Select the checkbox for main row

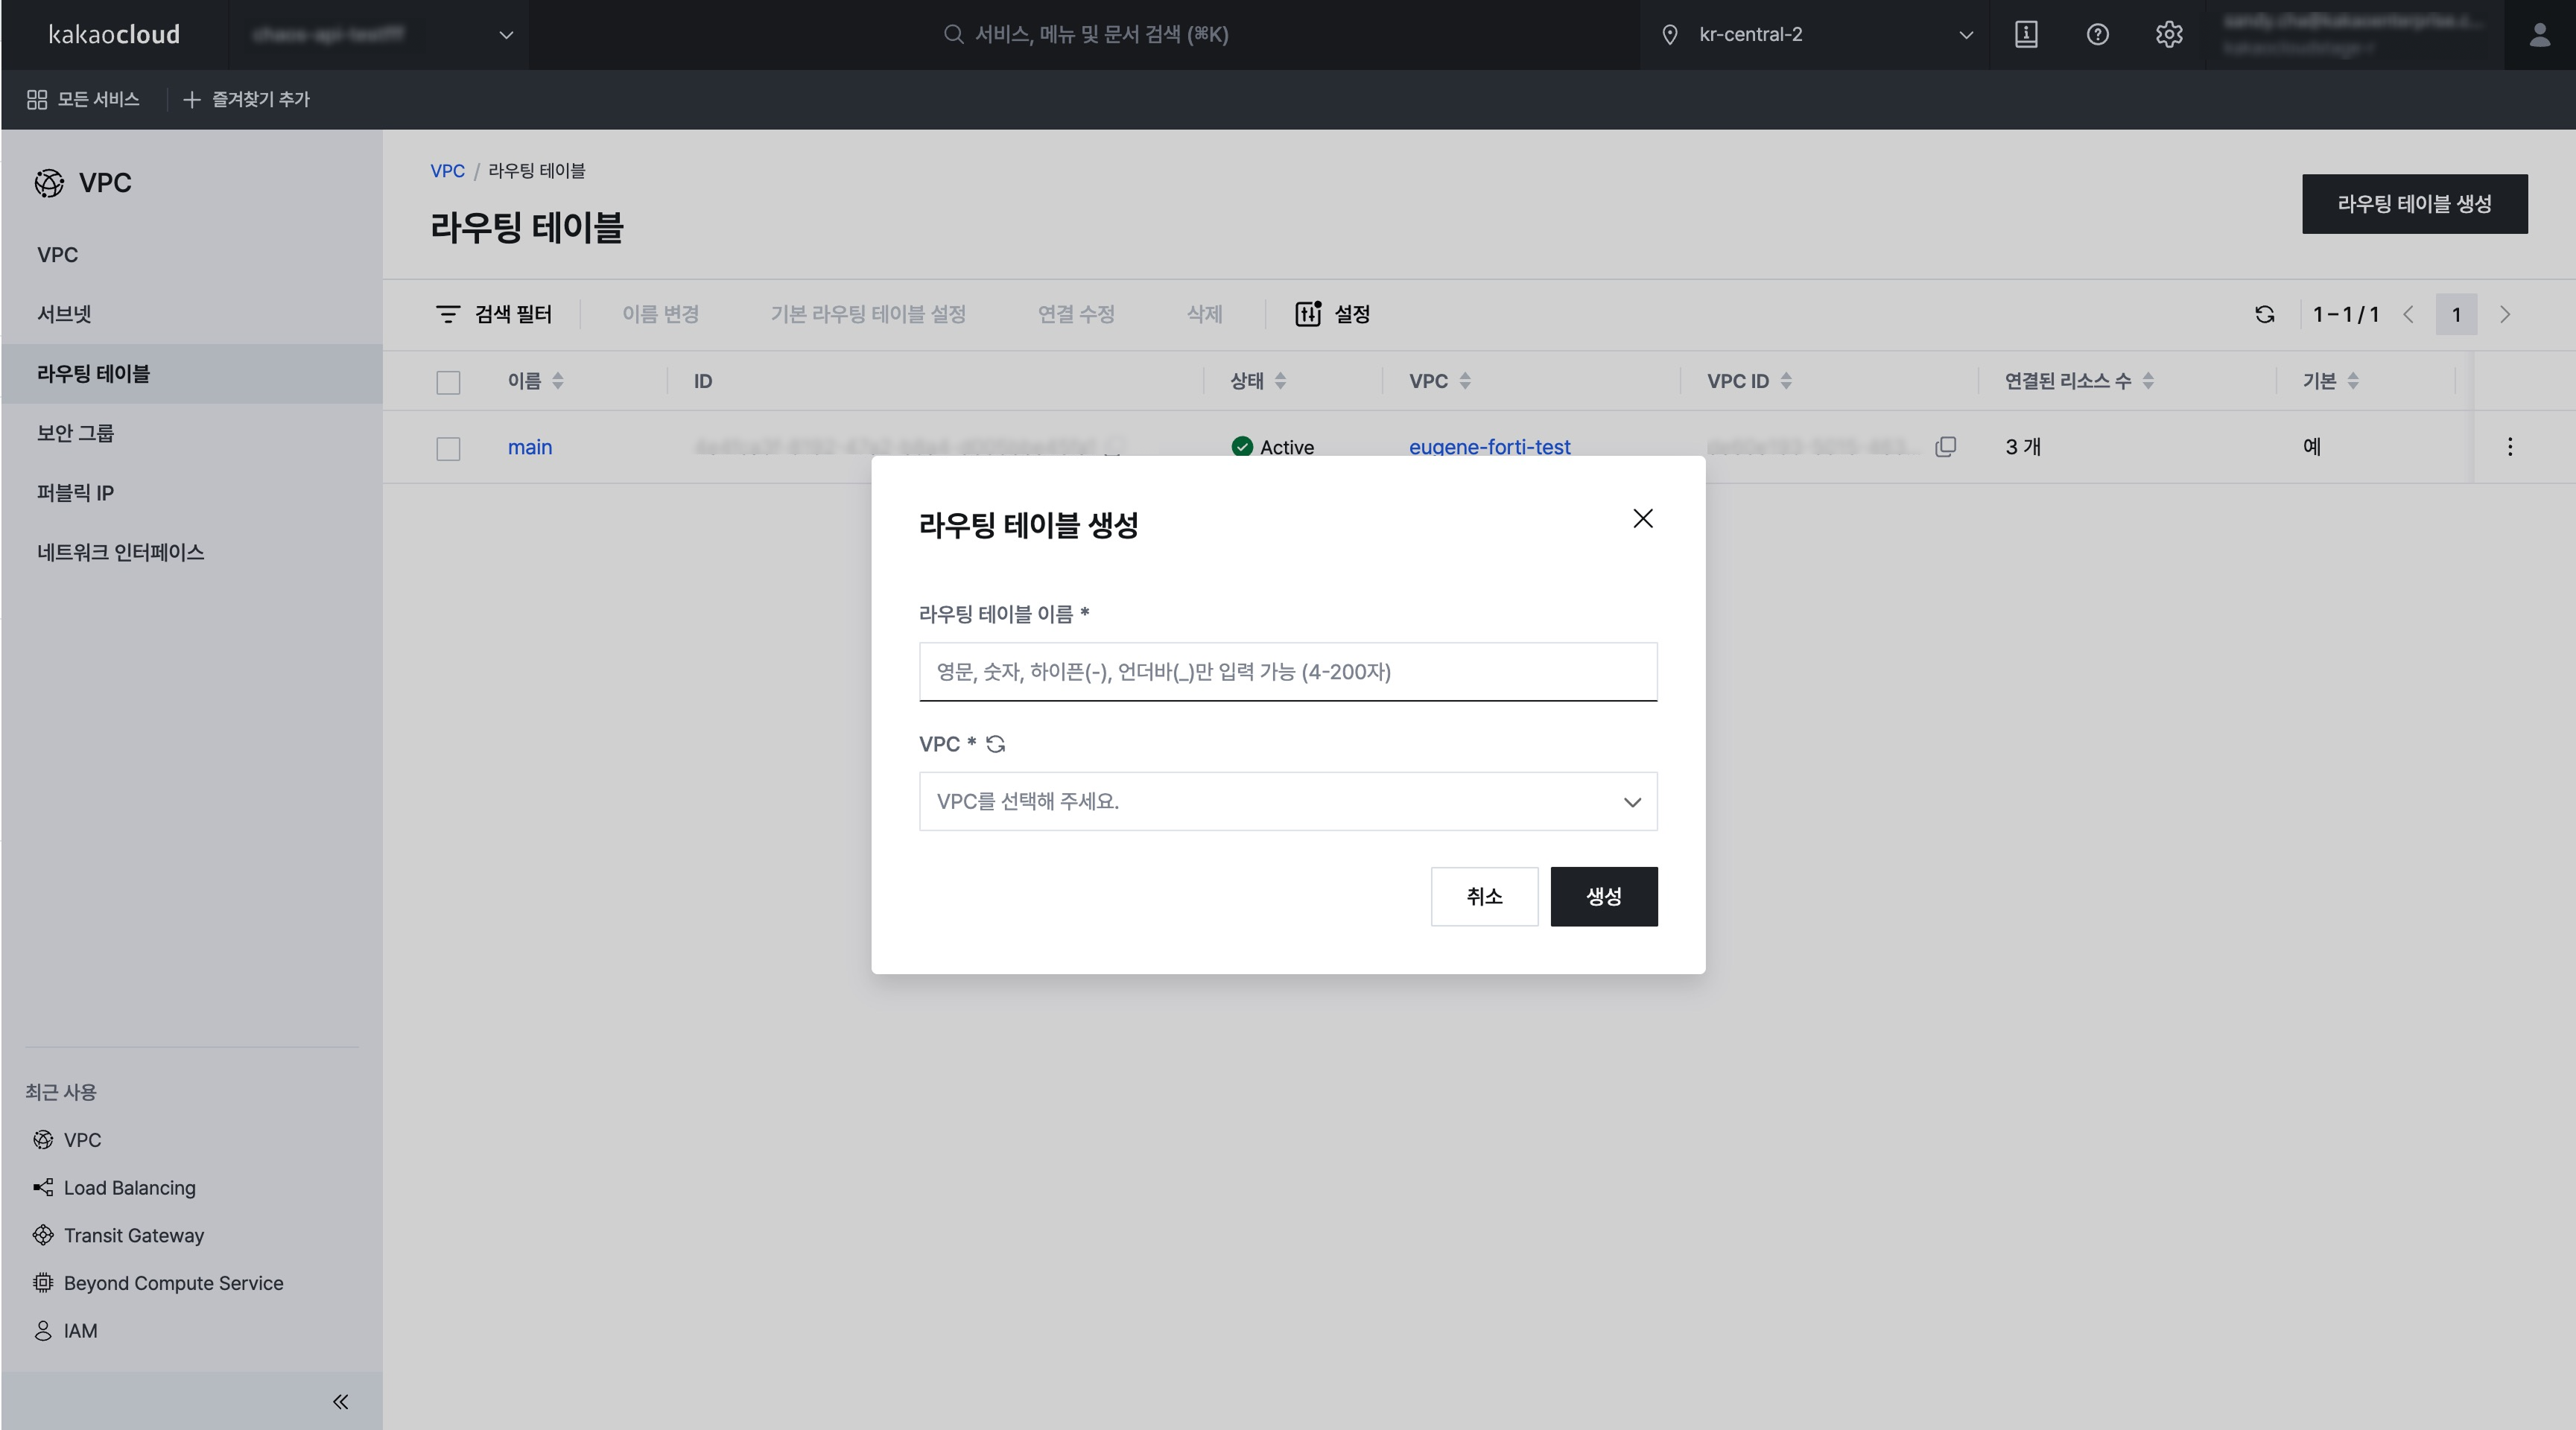448,448
